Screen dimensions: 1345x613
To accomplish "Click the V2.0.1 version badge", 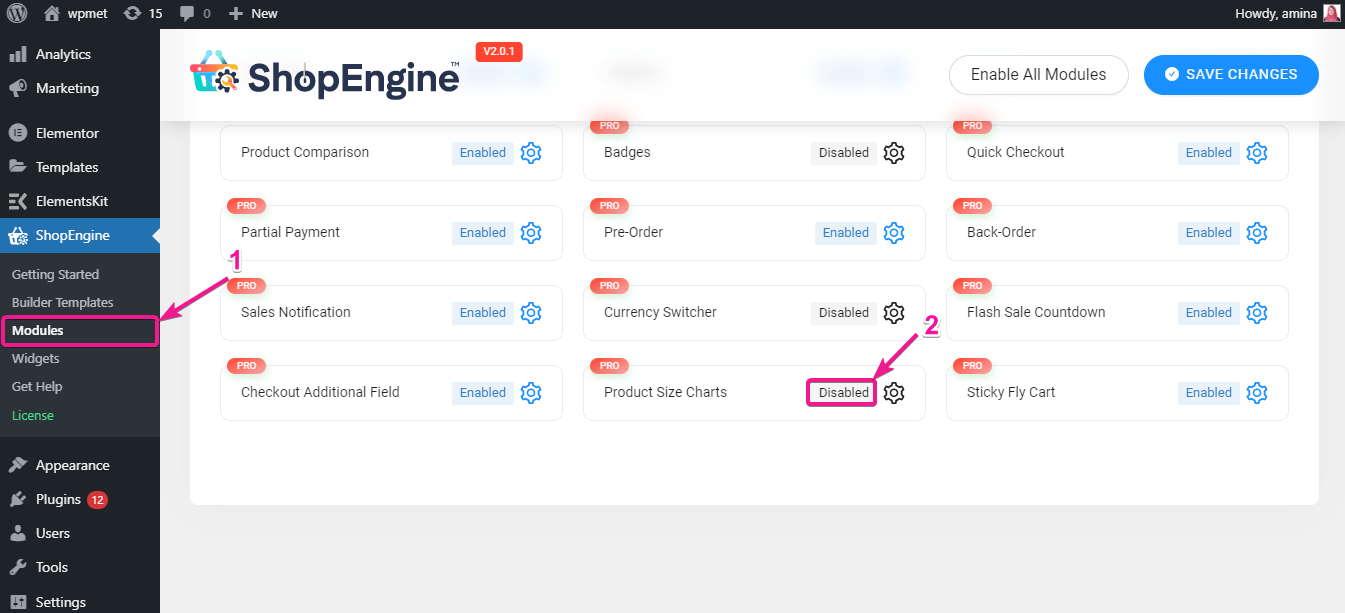I will click(499, 51).
